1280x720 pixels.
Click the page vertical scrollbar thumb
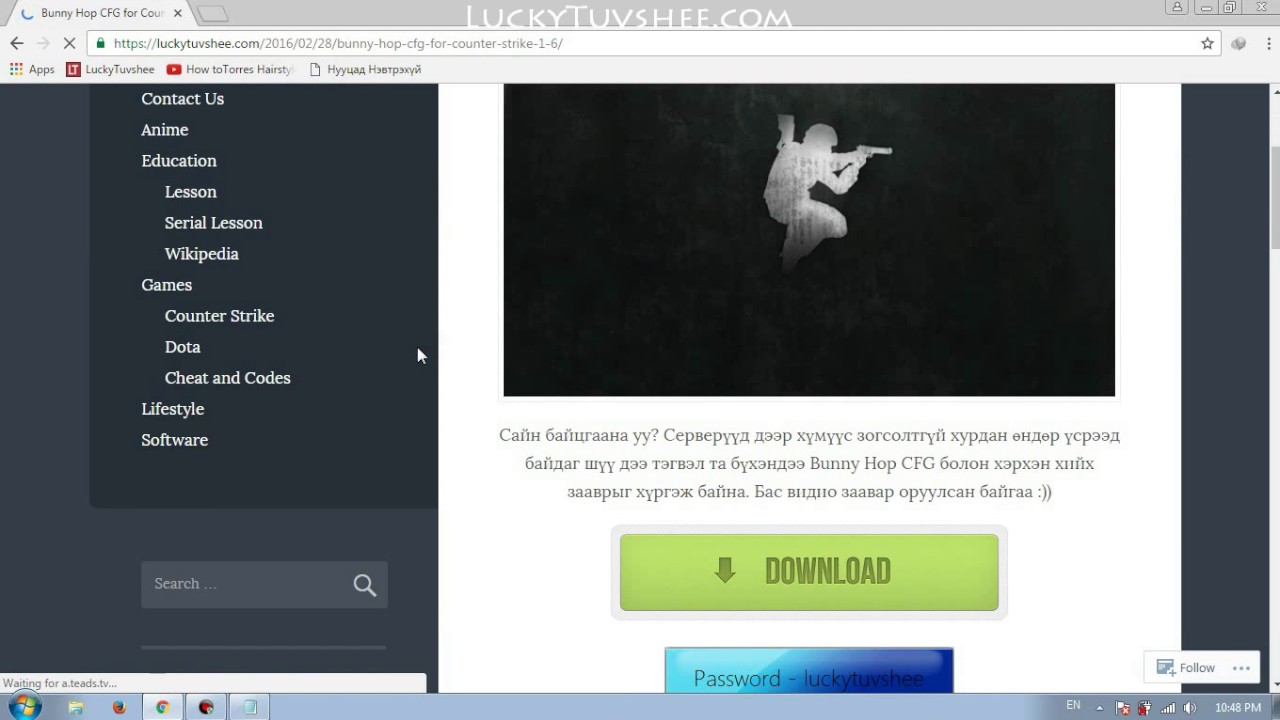click(x=1275, y=197)
